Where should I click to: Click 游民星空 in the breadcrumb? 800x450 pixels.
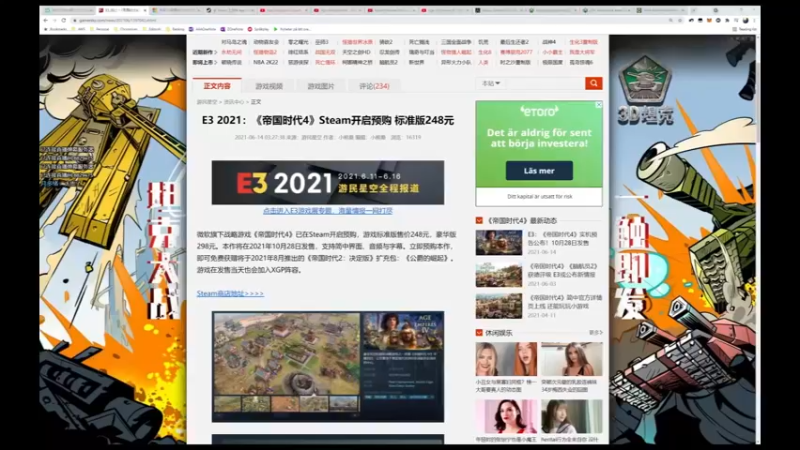207,102
